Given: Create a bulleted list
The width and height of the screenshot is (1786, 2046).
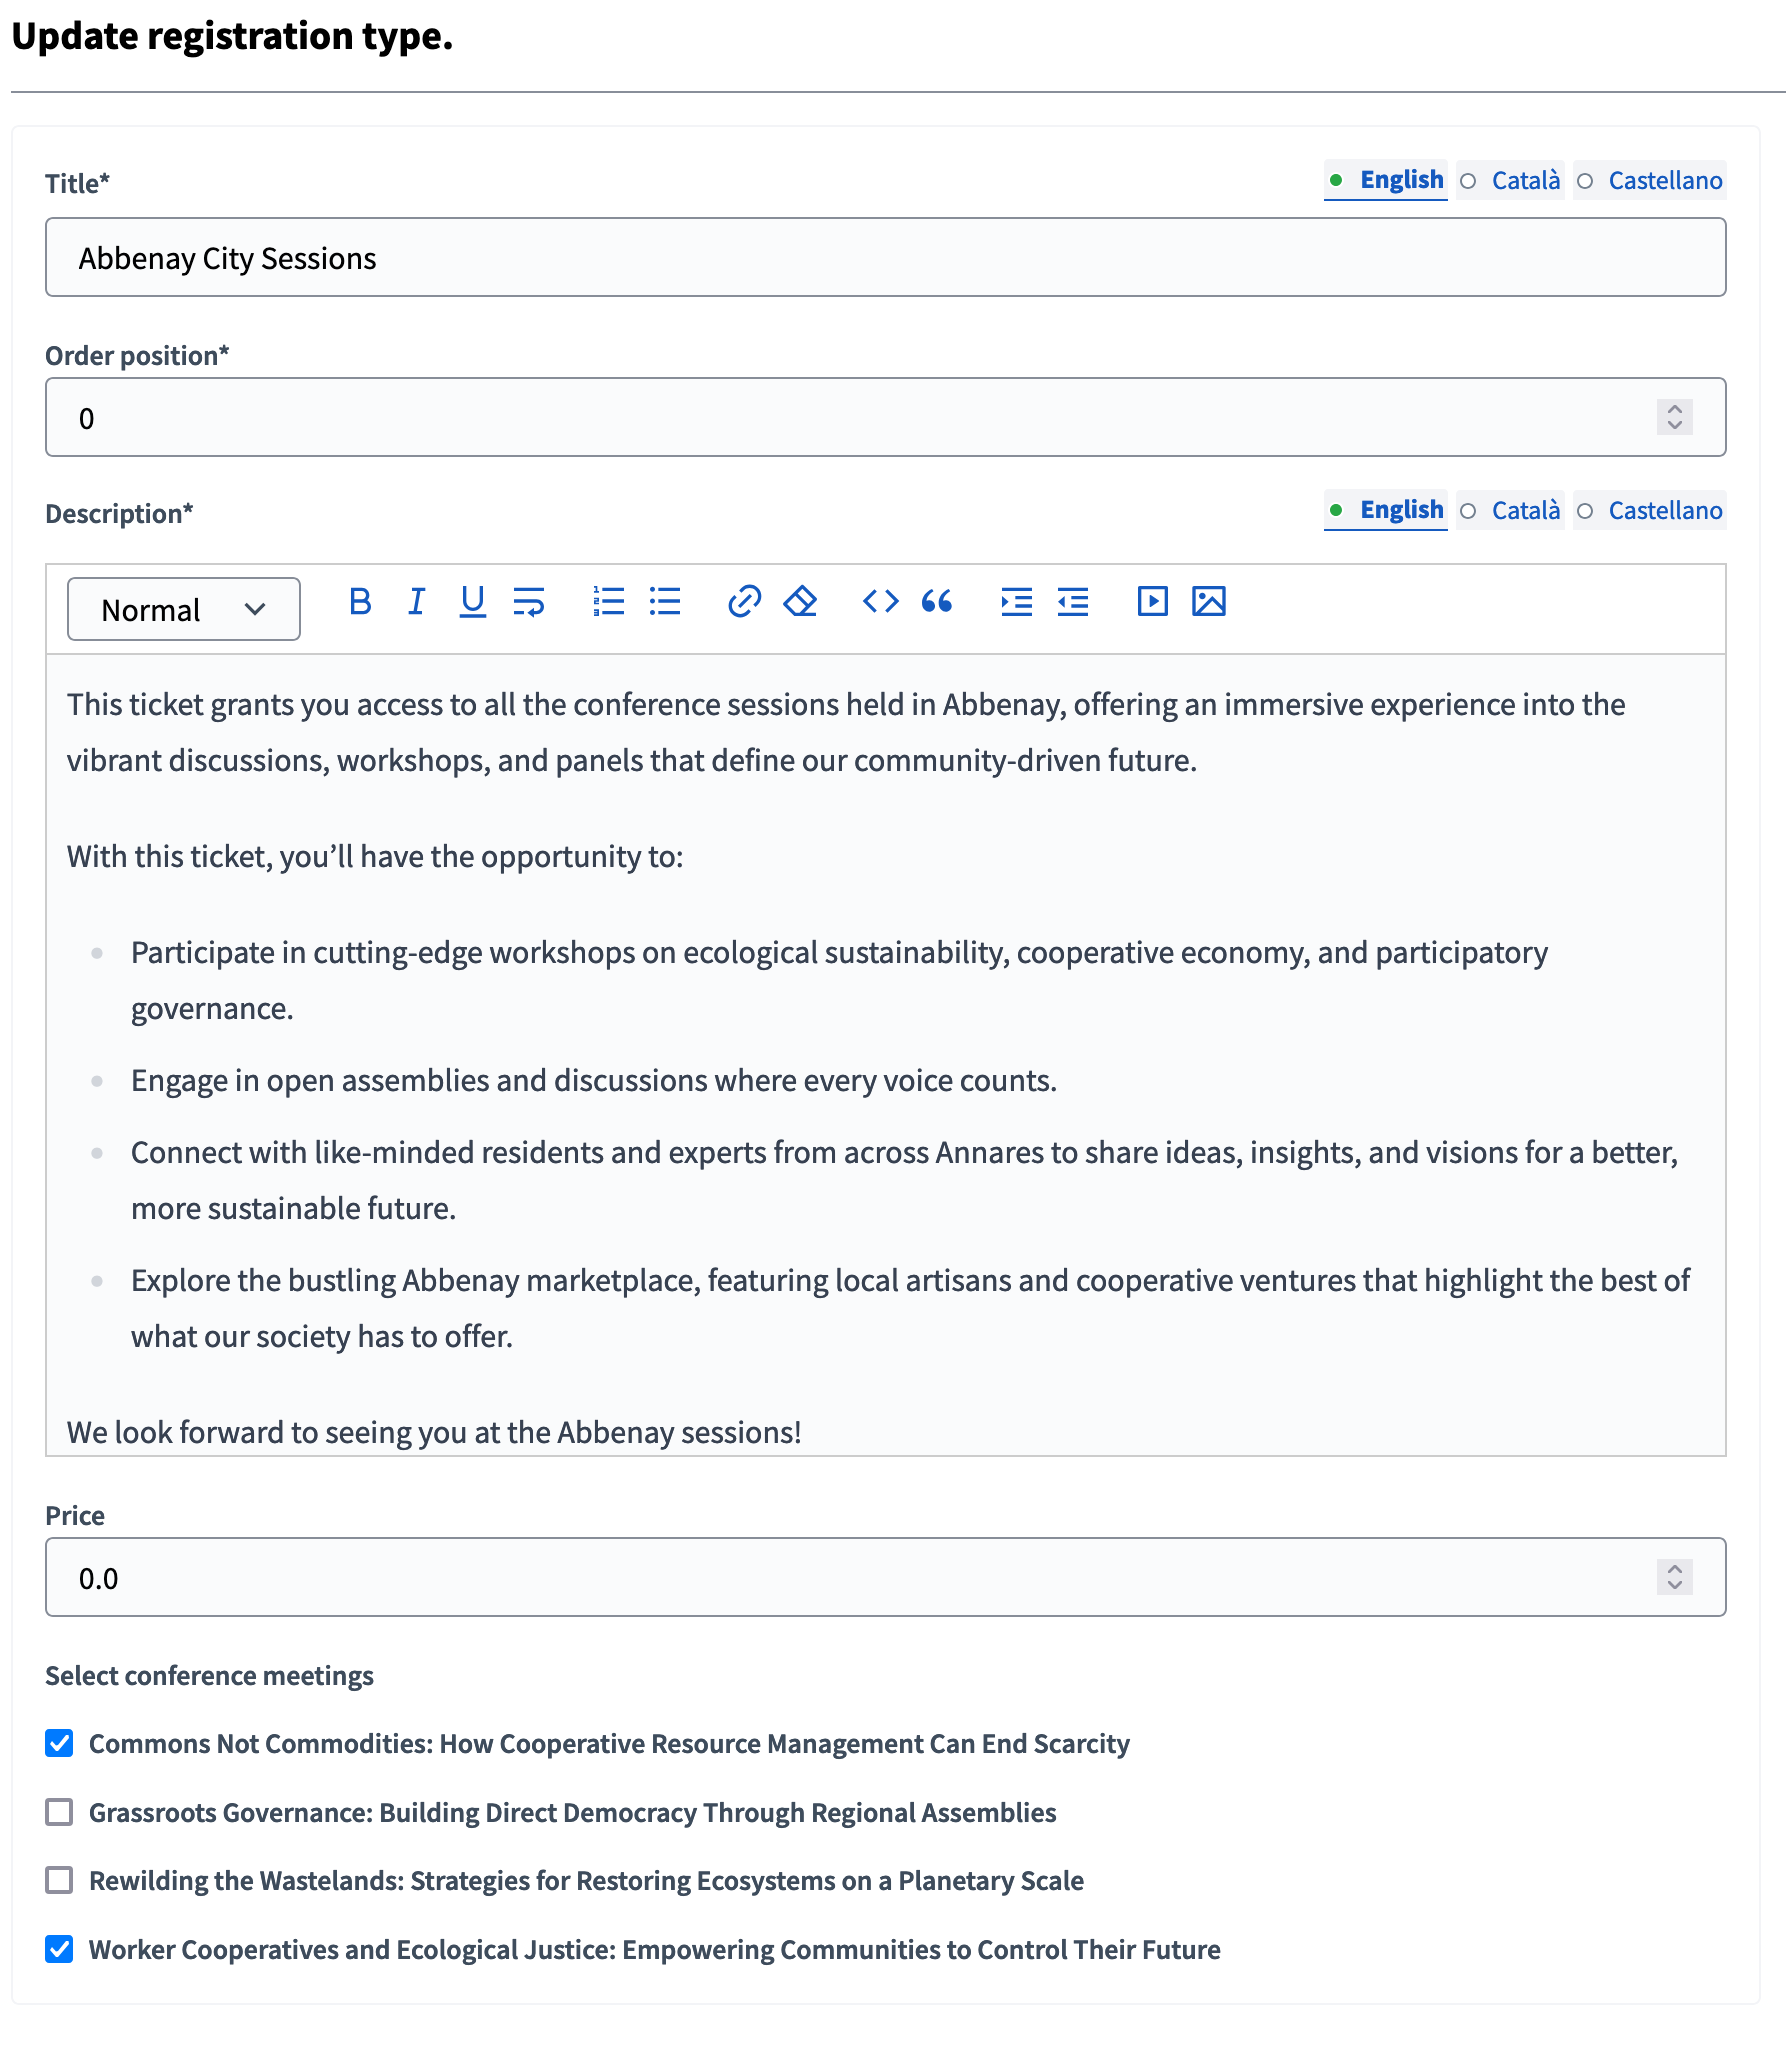Looking at the screenshot, I should (664, 602).
